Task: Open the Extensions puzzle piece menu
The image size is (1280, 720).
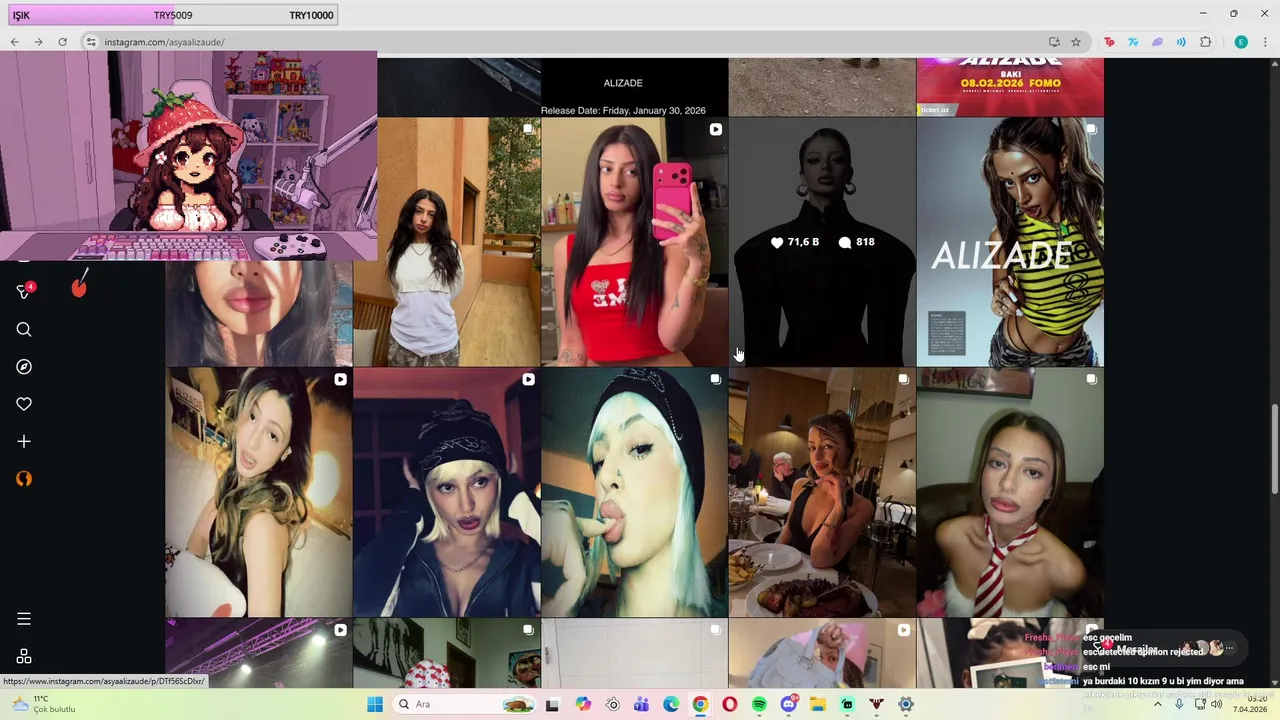Action: click(x=1205, y=42)
